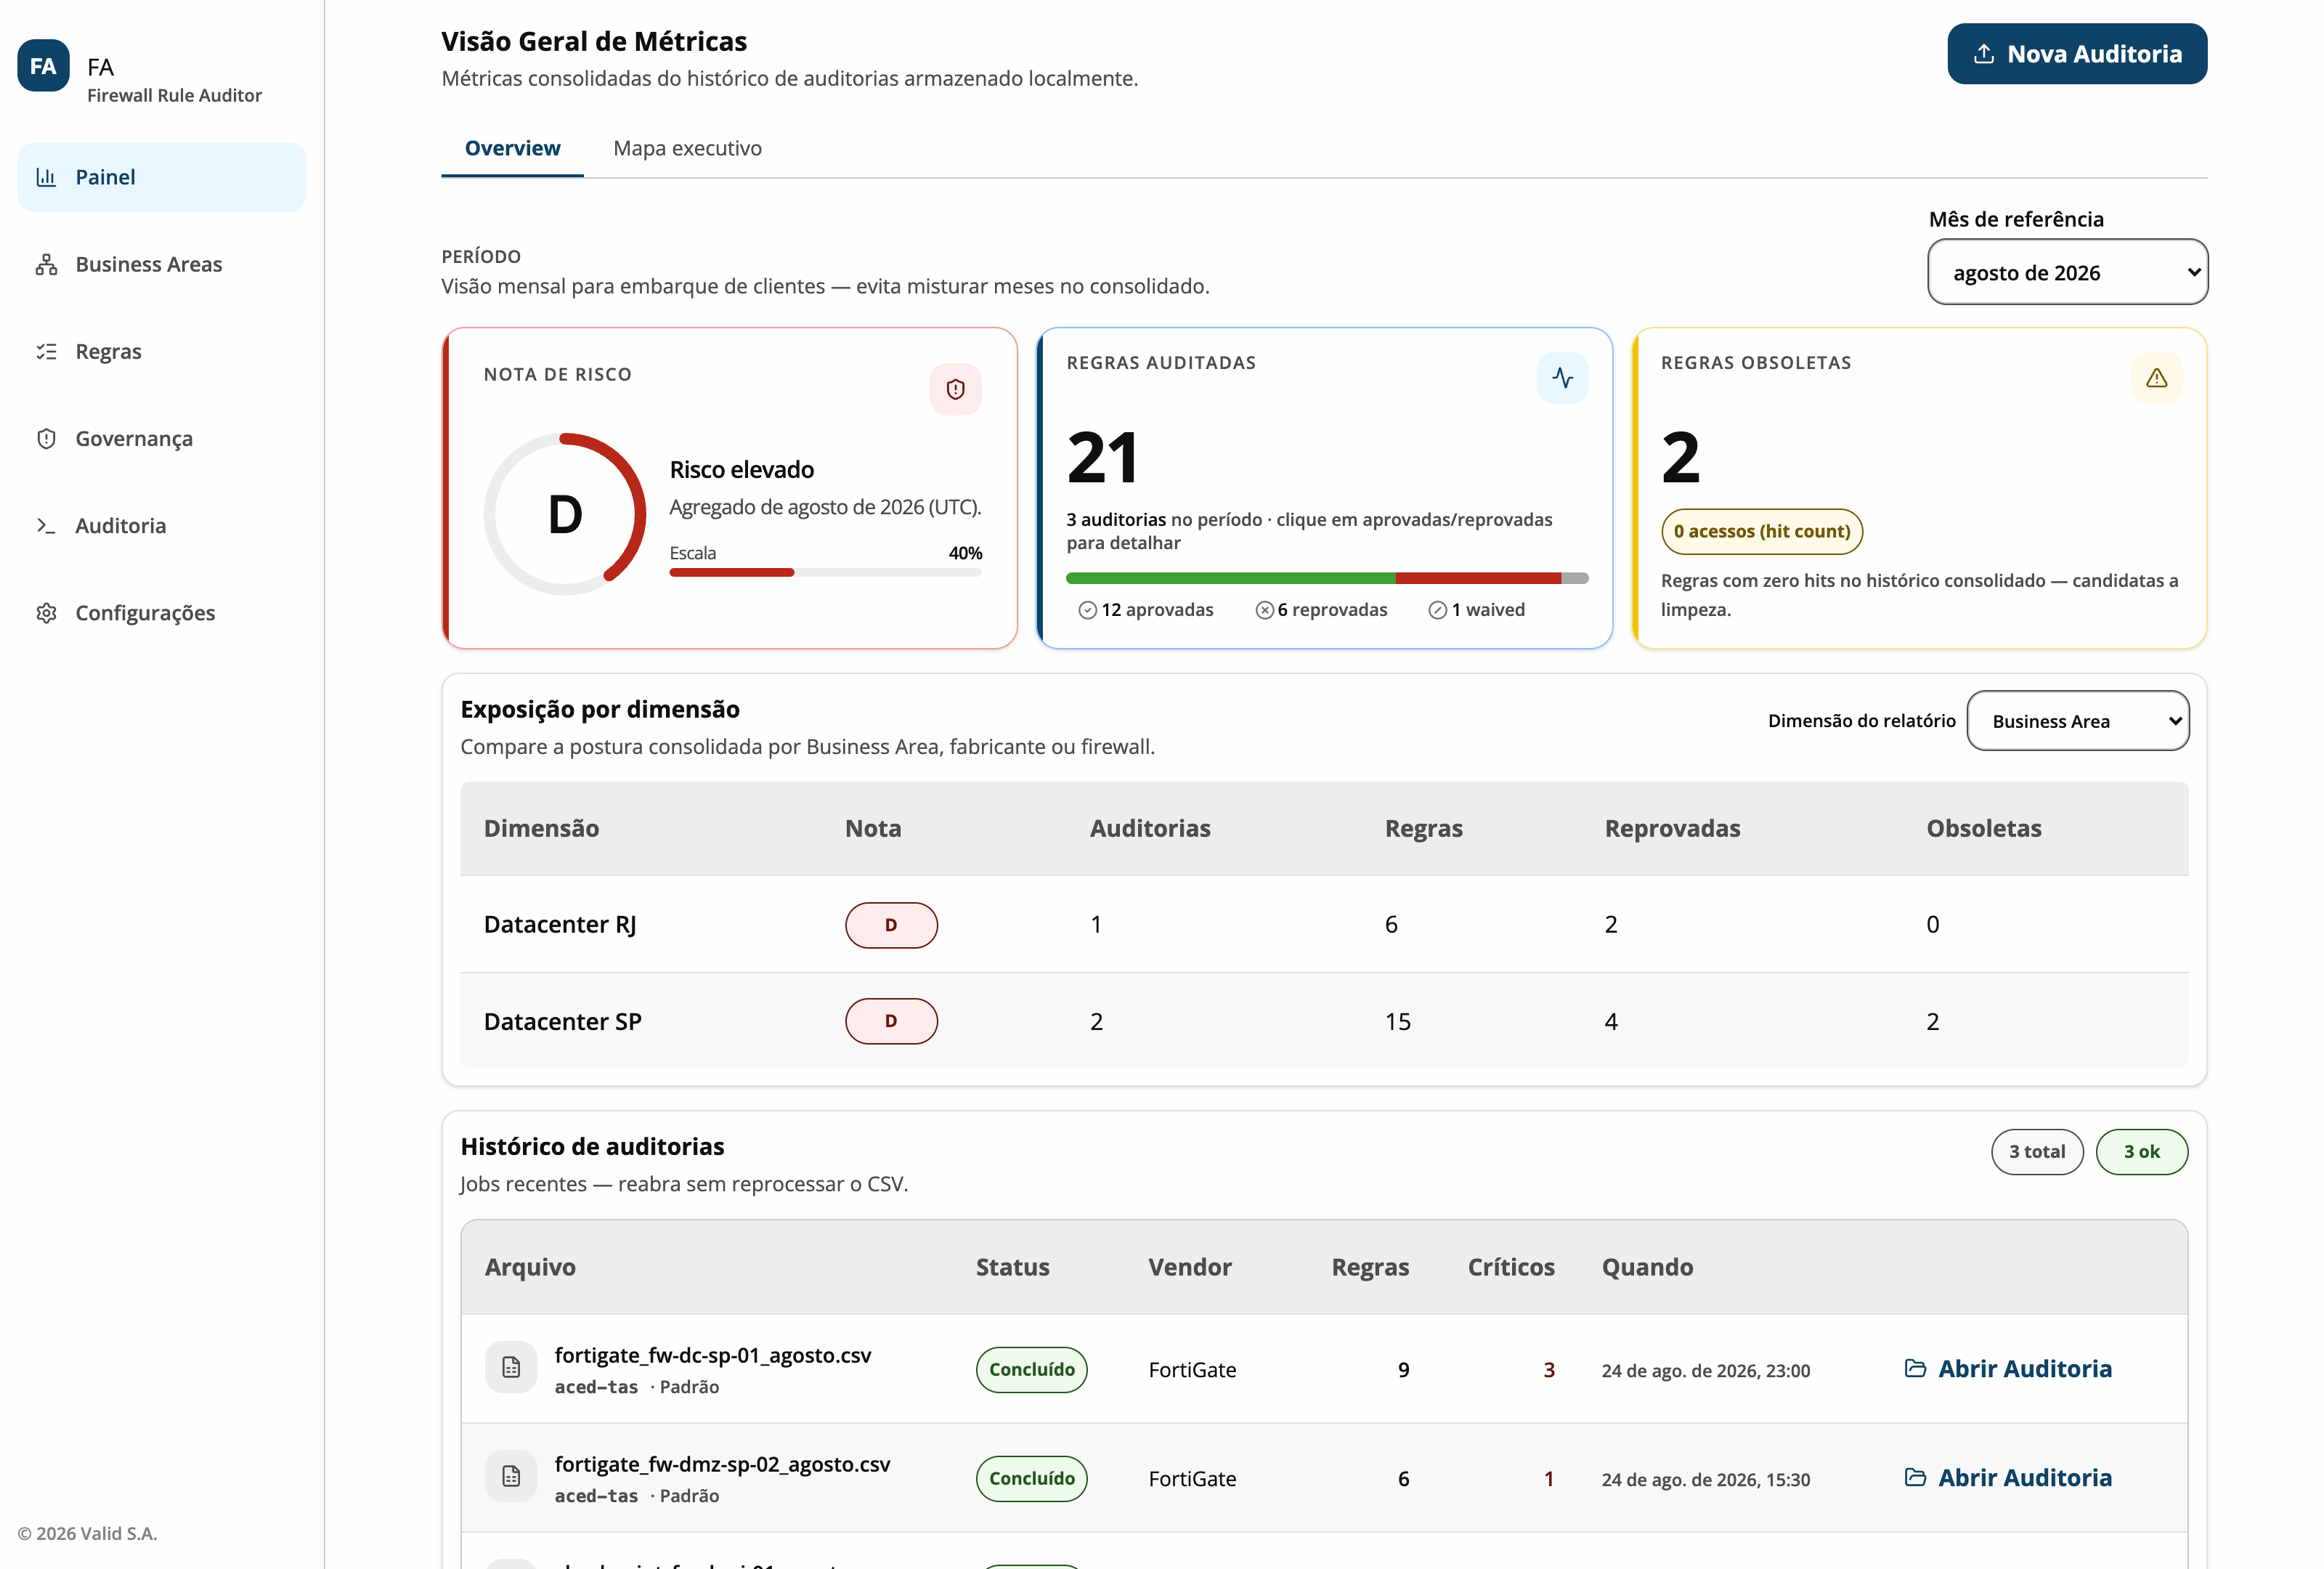Screen dimensions: 2324x1569
Task: Switch to the Mapa executivo tab
Action: (687, 148)
